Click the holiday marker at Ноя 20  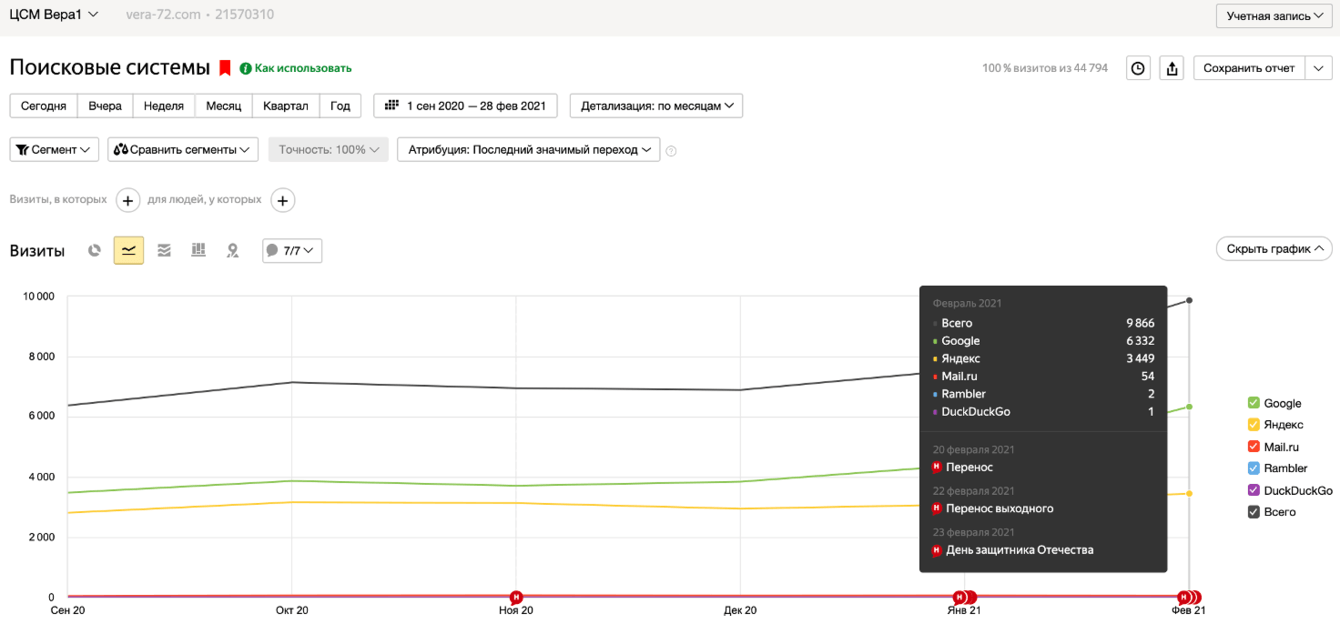click(x=516, y=597)
